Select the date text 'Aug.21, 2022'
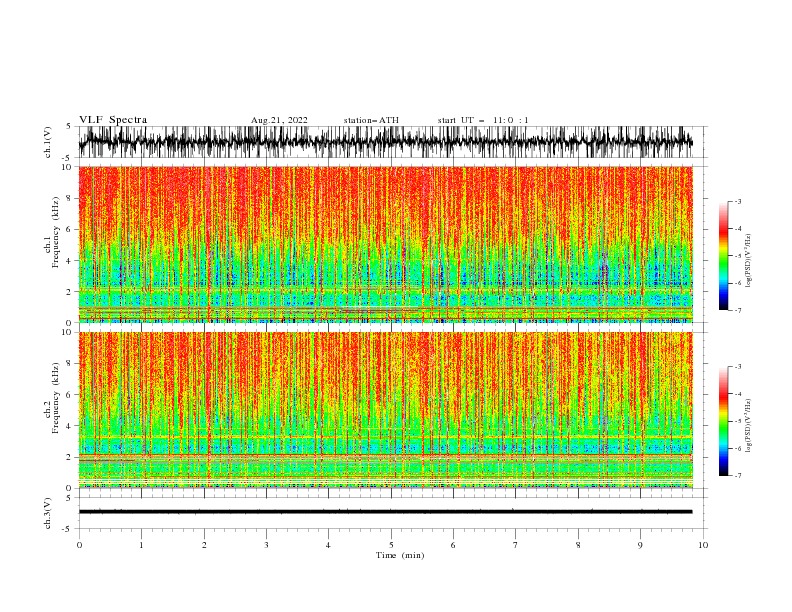The height and width of the screenshot is (612, 792). [279, 120]
